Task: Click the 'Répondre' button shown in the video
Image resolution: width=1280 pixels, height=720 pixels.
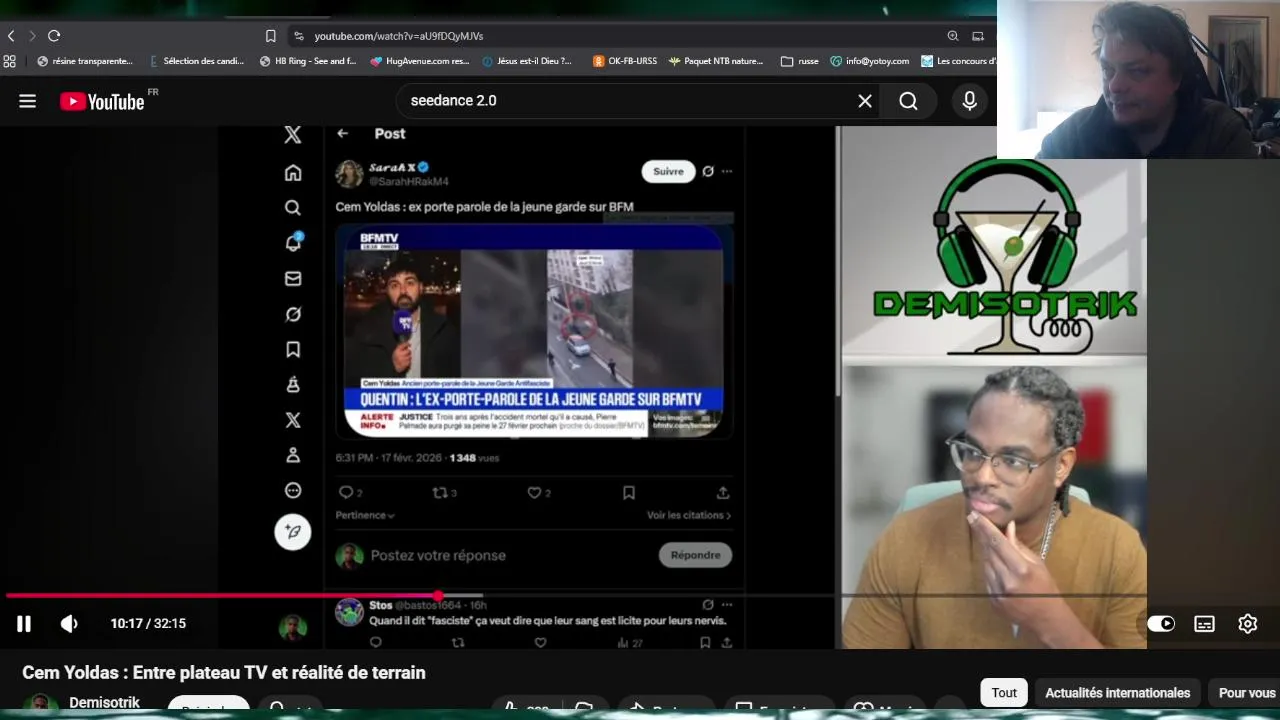Action: coord(695,555)
